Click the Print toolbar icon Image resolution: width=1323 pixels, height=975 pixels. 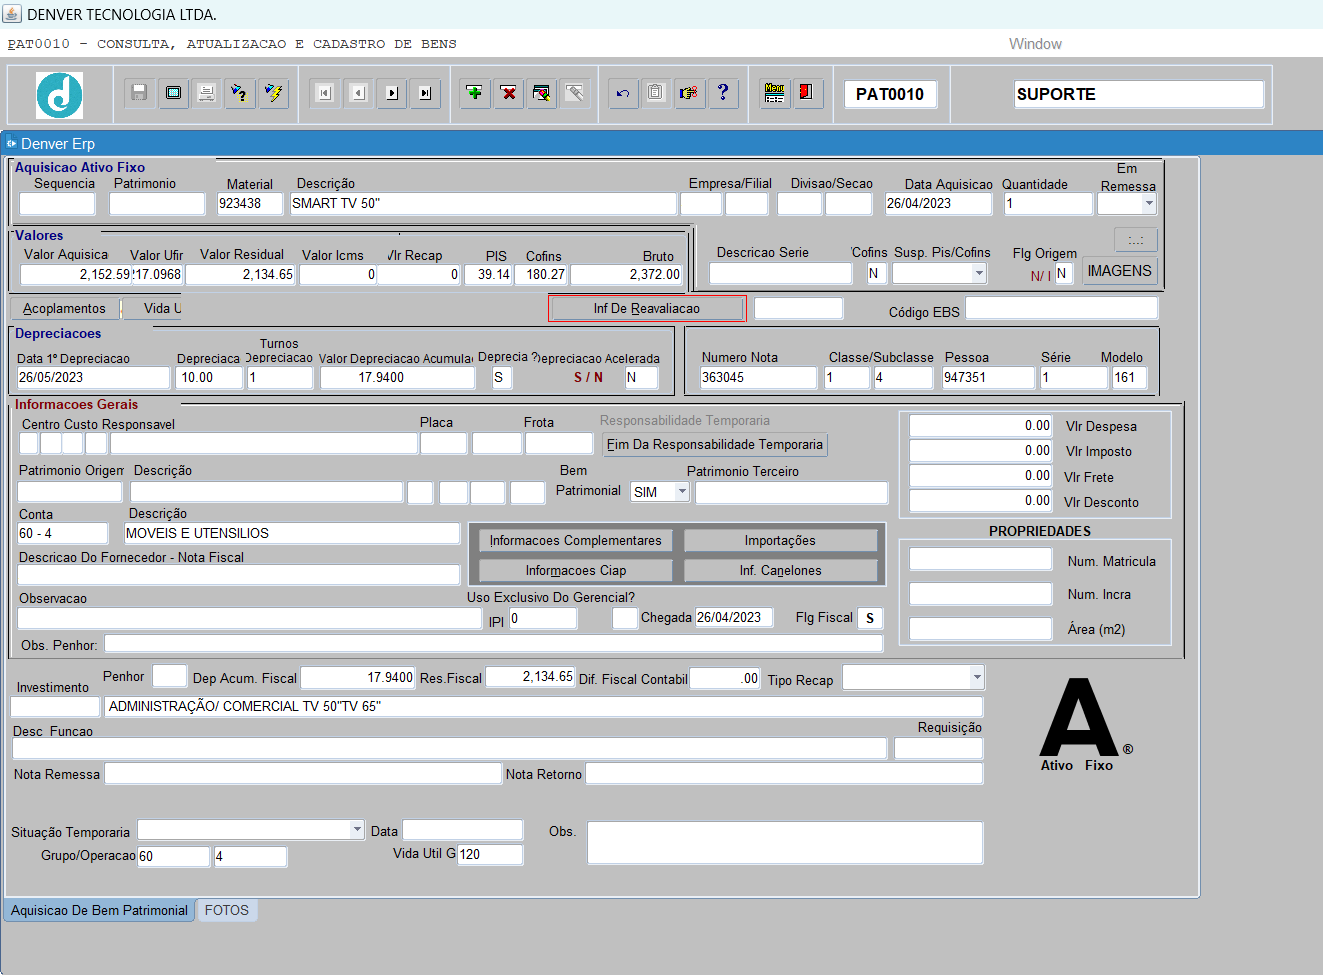tap(206, 93)
